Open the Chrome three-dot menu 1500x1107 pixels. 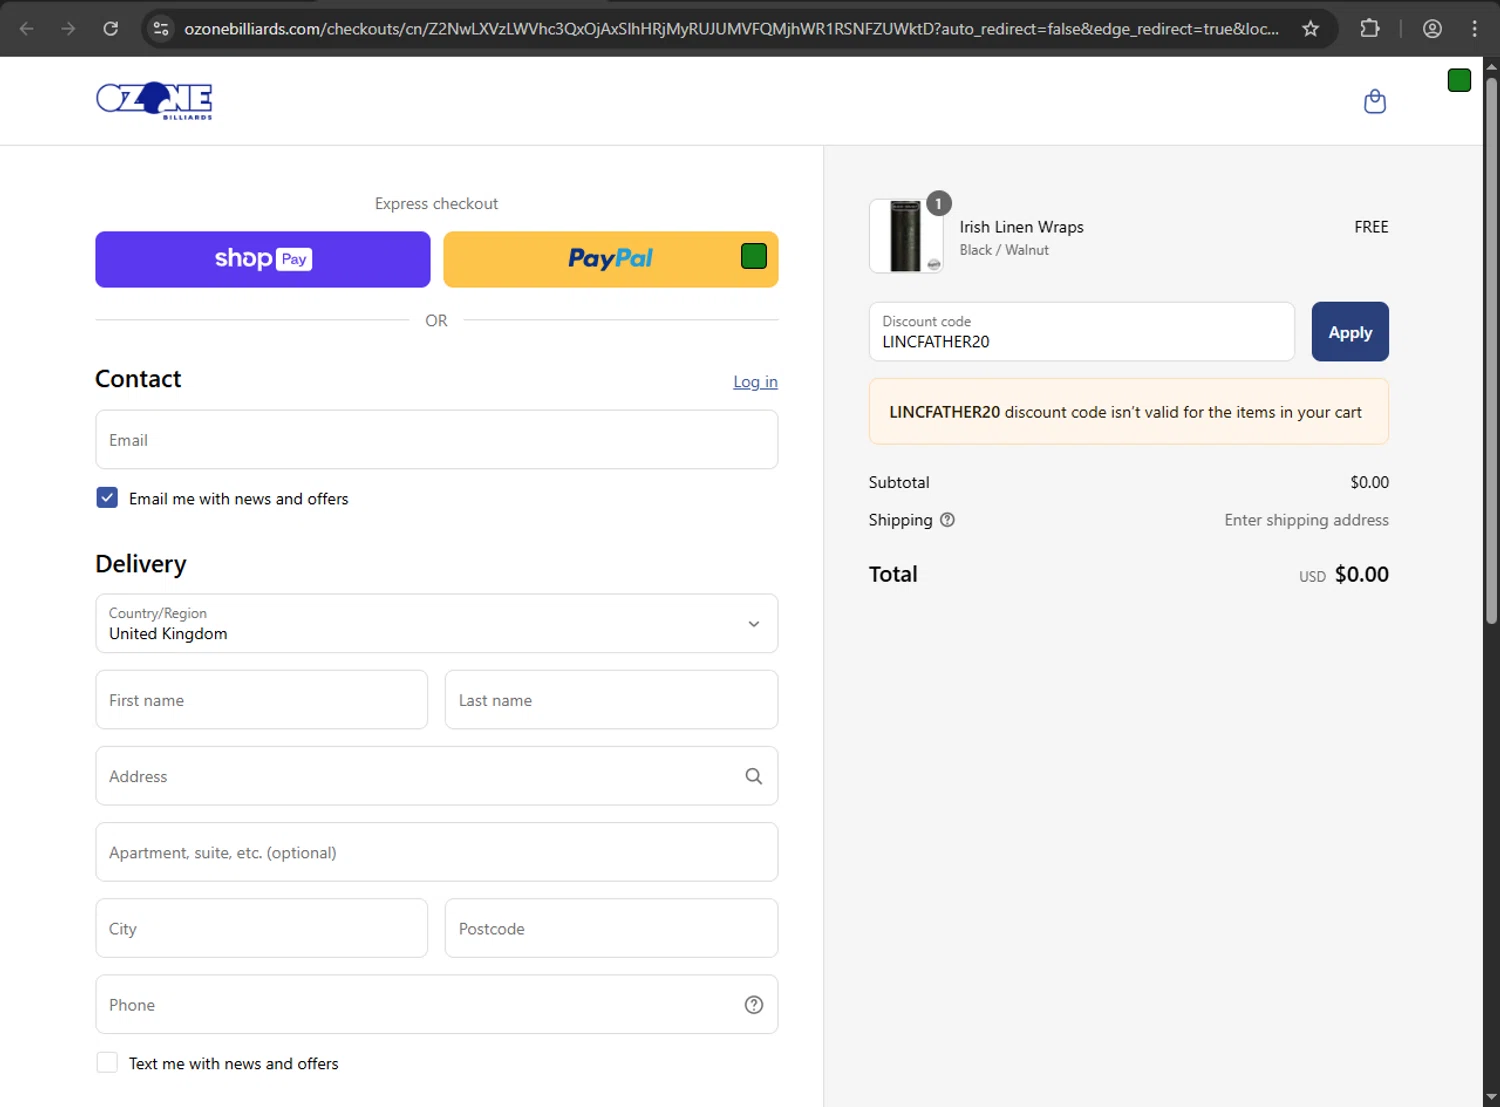(1474, 29)
